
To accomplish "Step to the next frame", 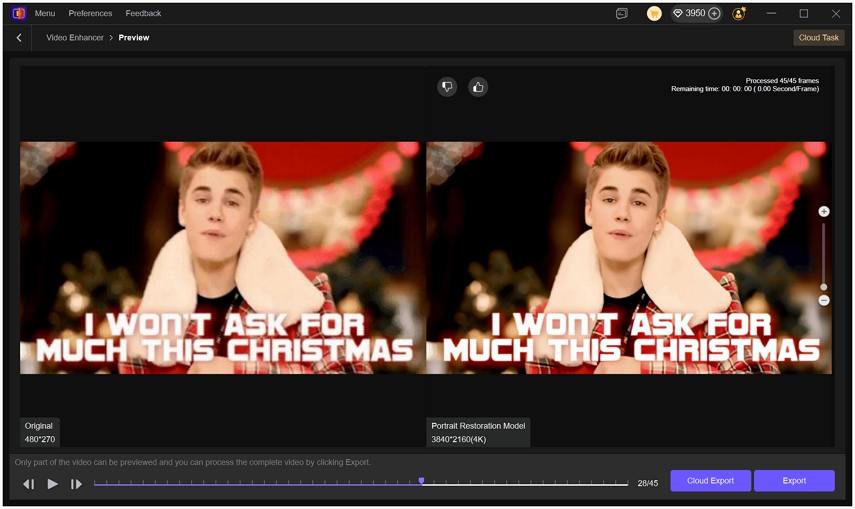I will click(76, 484).
